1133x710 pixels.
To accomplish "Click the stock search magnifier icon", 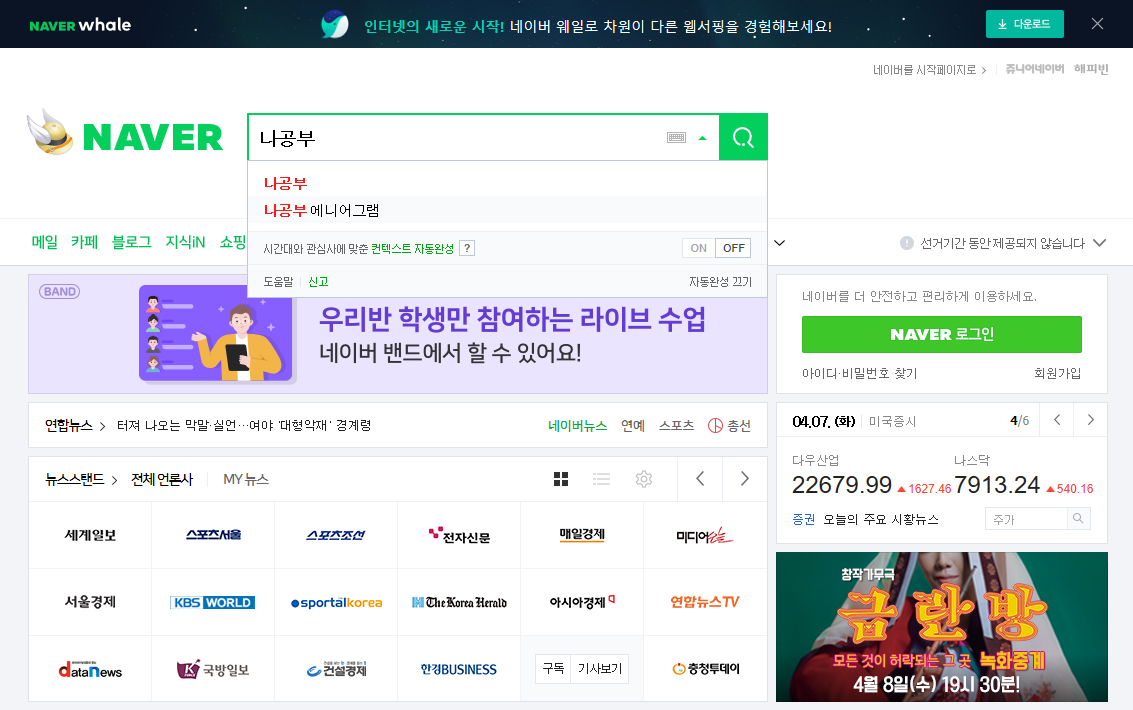I will (x=1078, y=519).
